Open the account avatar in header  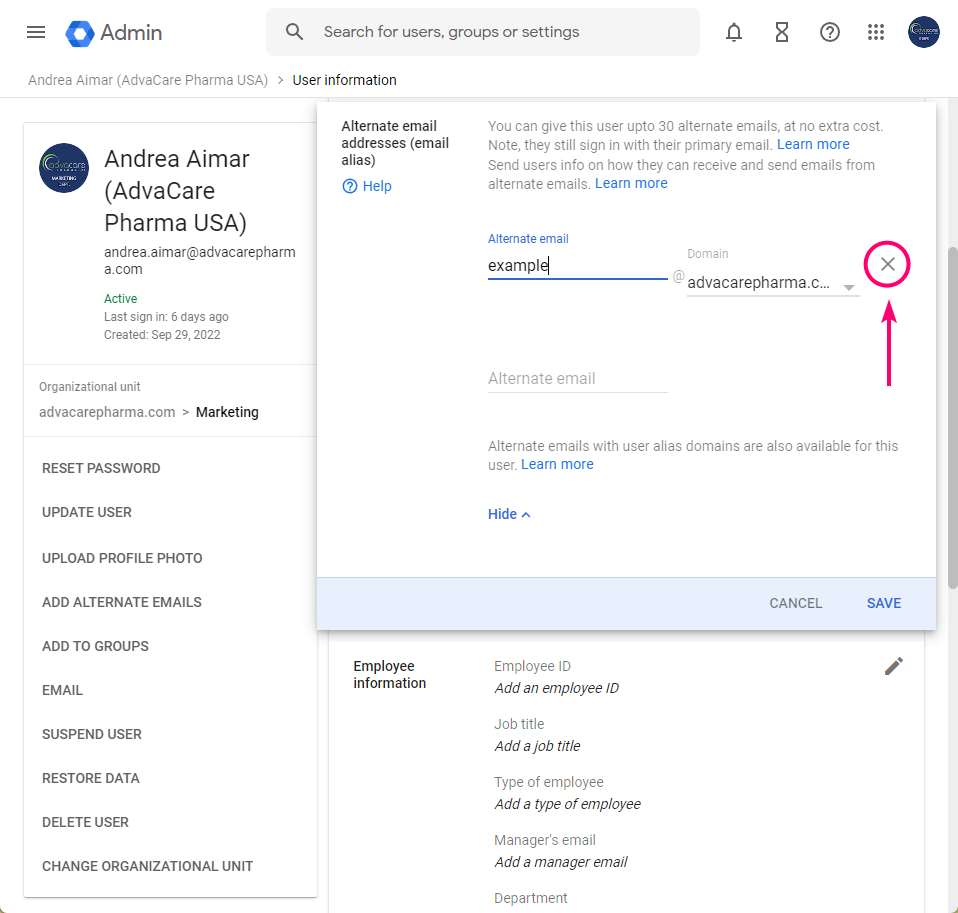(x=923, y=32)
